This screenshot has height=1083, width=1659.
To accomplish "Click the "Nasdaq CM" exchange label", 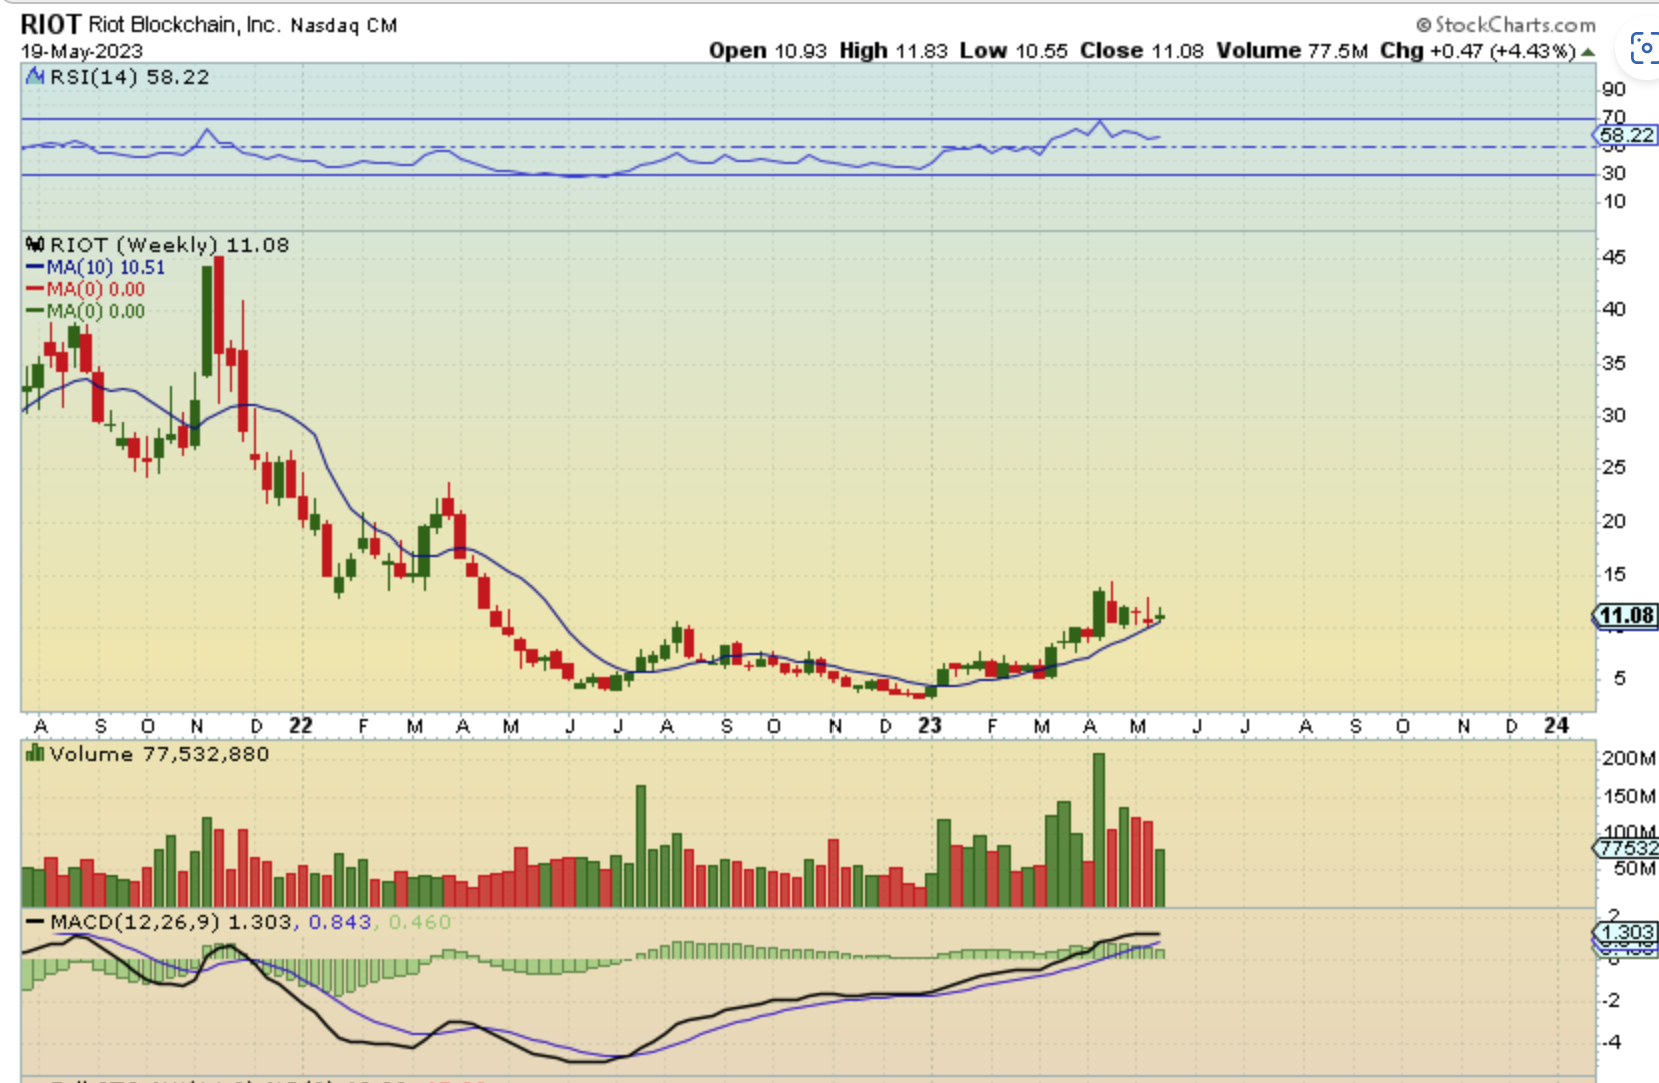I will tap(343, 25).
